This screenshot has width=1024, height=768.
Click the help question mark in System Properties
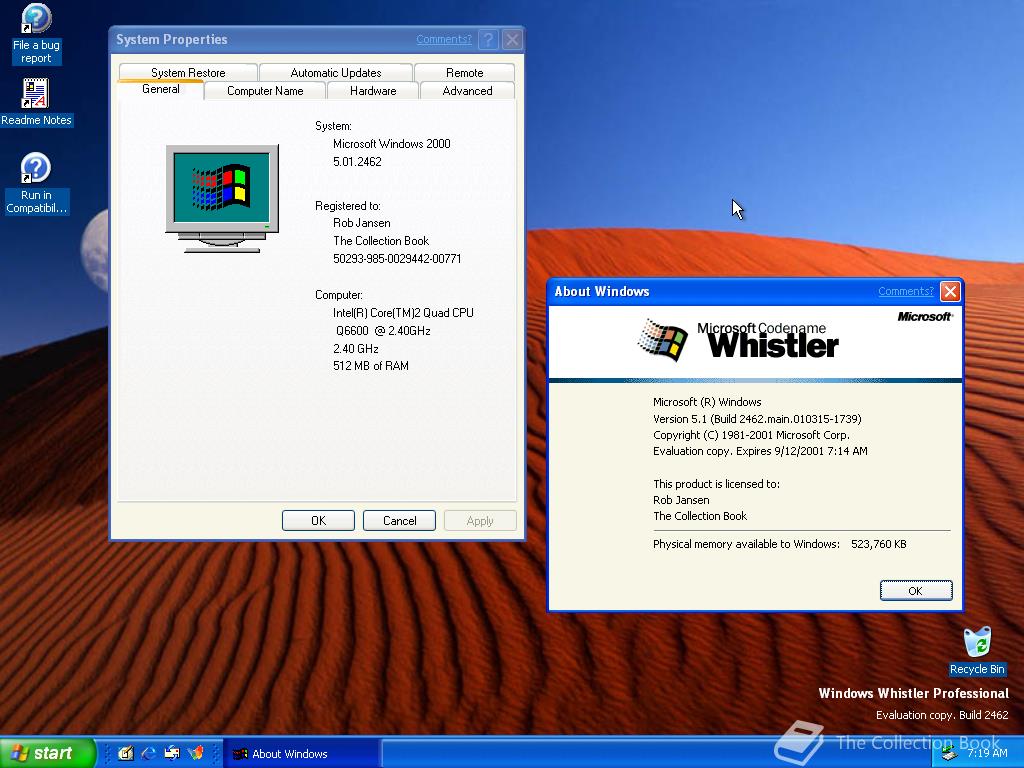(488, 39)
